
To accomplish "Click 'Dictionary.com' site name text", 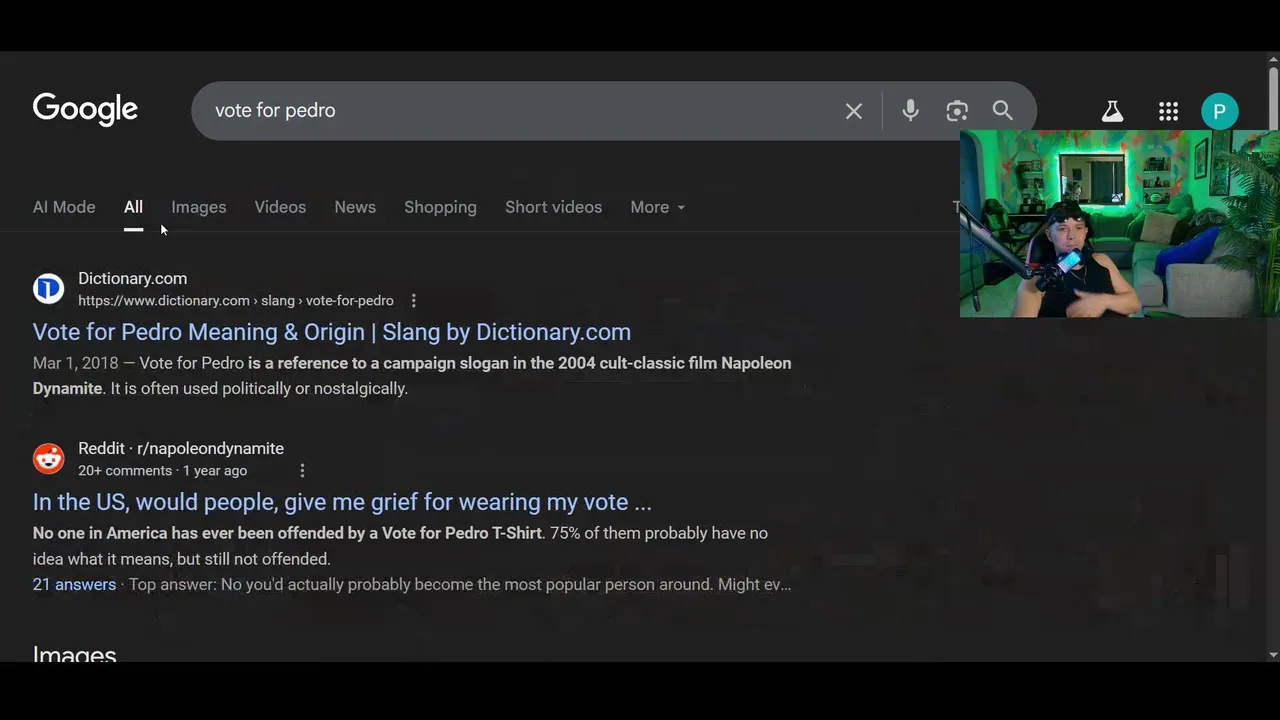I will click(x=133, y=278).
